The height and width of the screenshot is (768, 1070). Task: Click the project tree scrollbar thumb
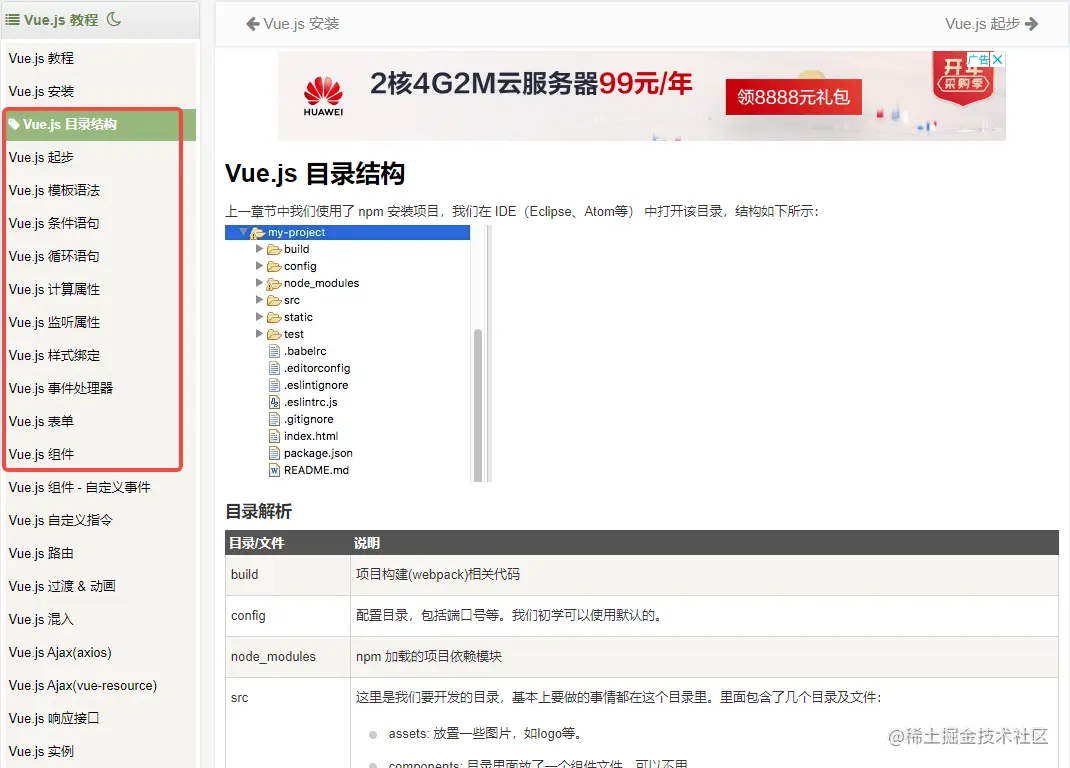coord(478,405)
